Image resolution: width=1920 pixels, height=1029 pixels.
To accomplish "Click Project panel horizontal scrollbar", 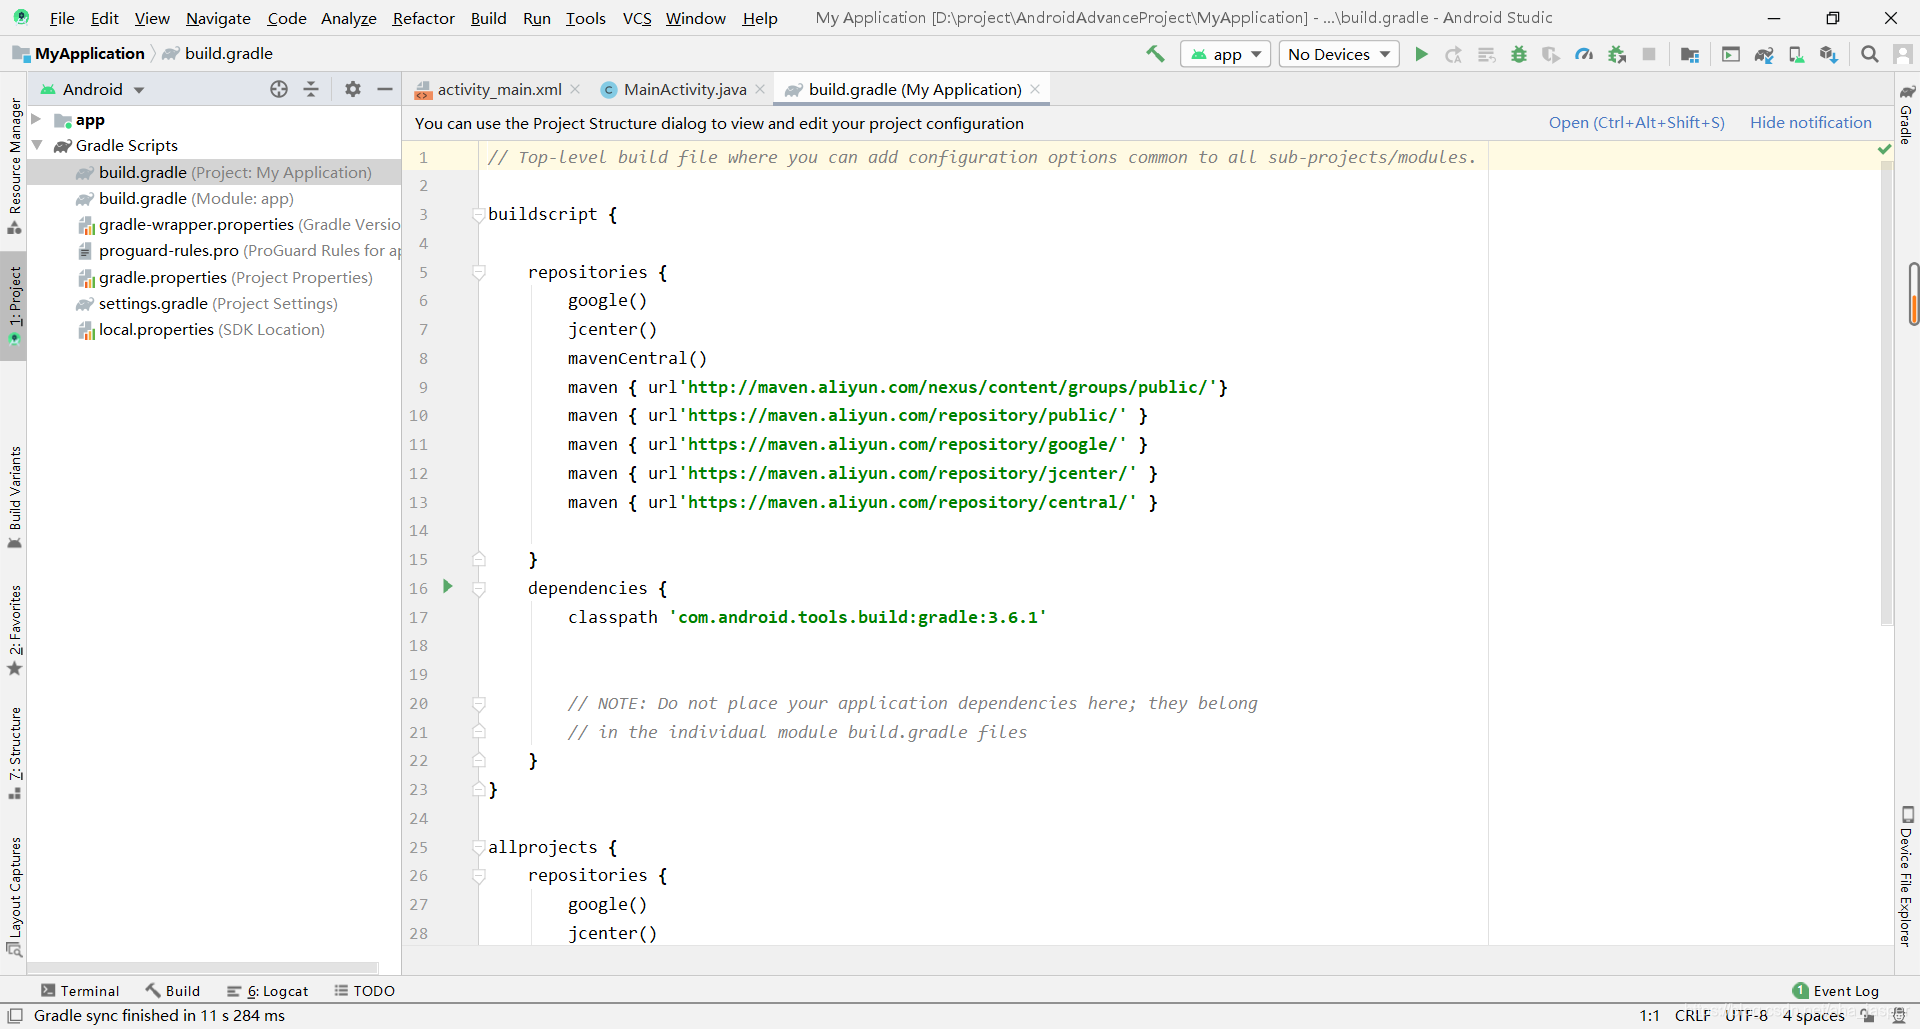I will point(203,967).
